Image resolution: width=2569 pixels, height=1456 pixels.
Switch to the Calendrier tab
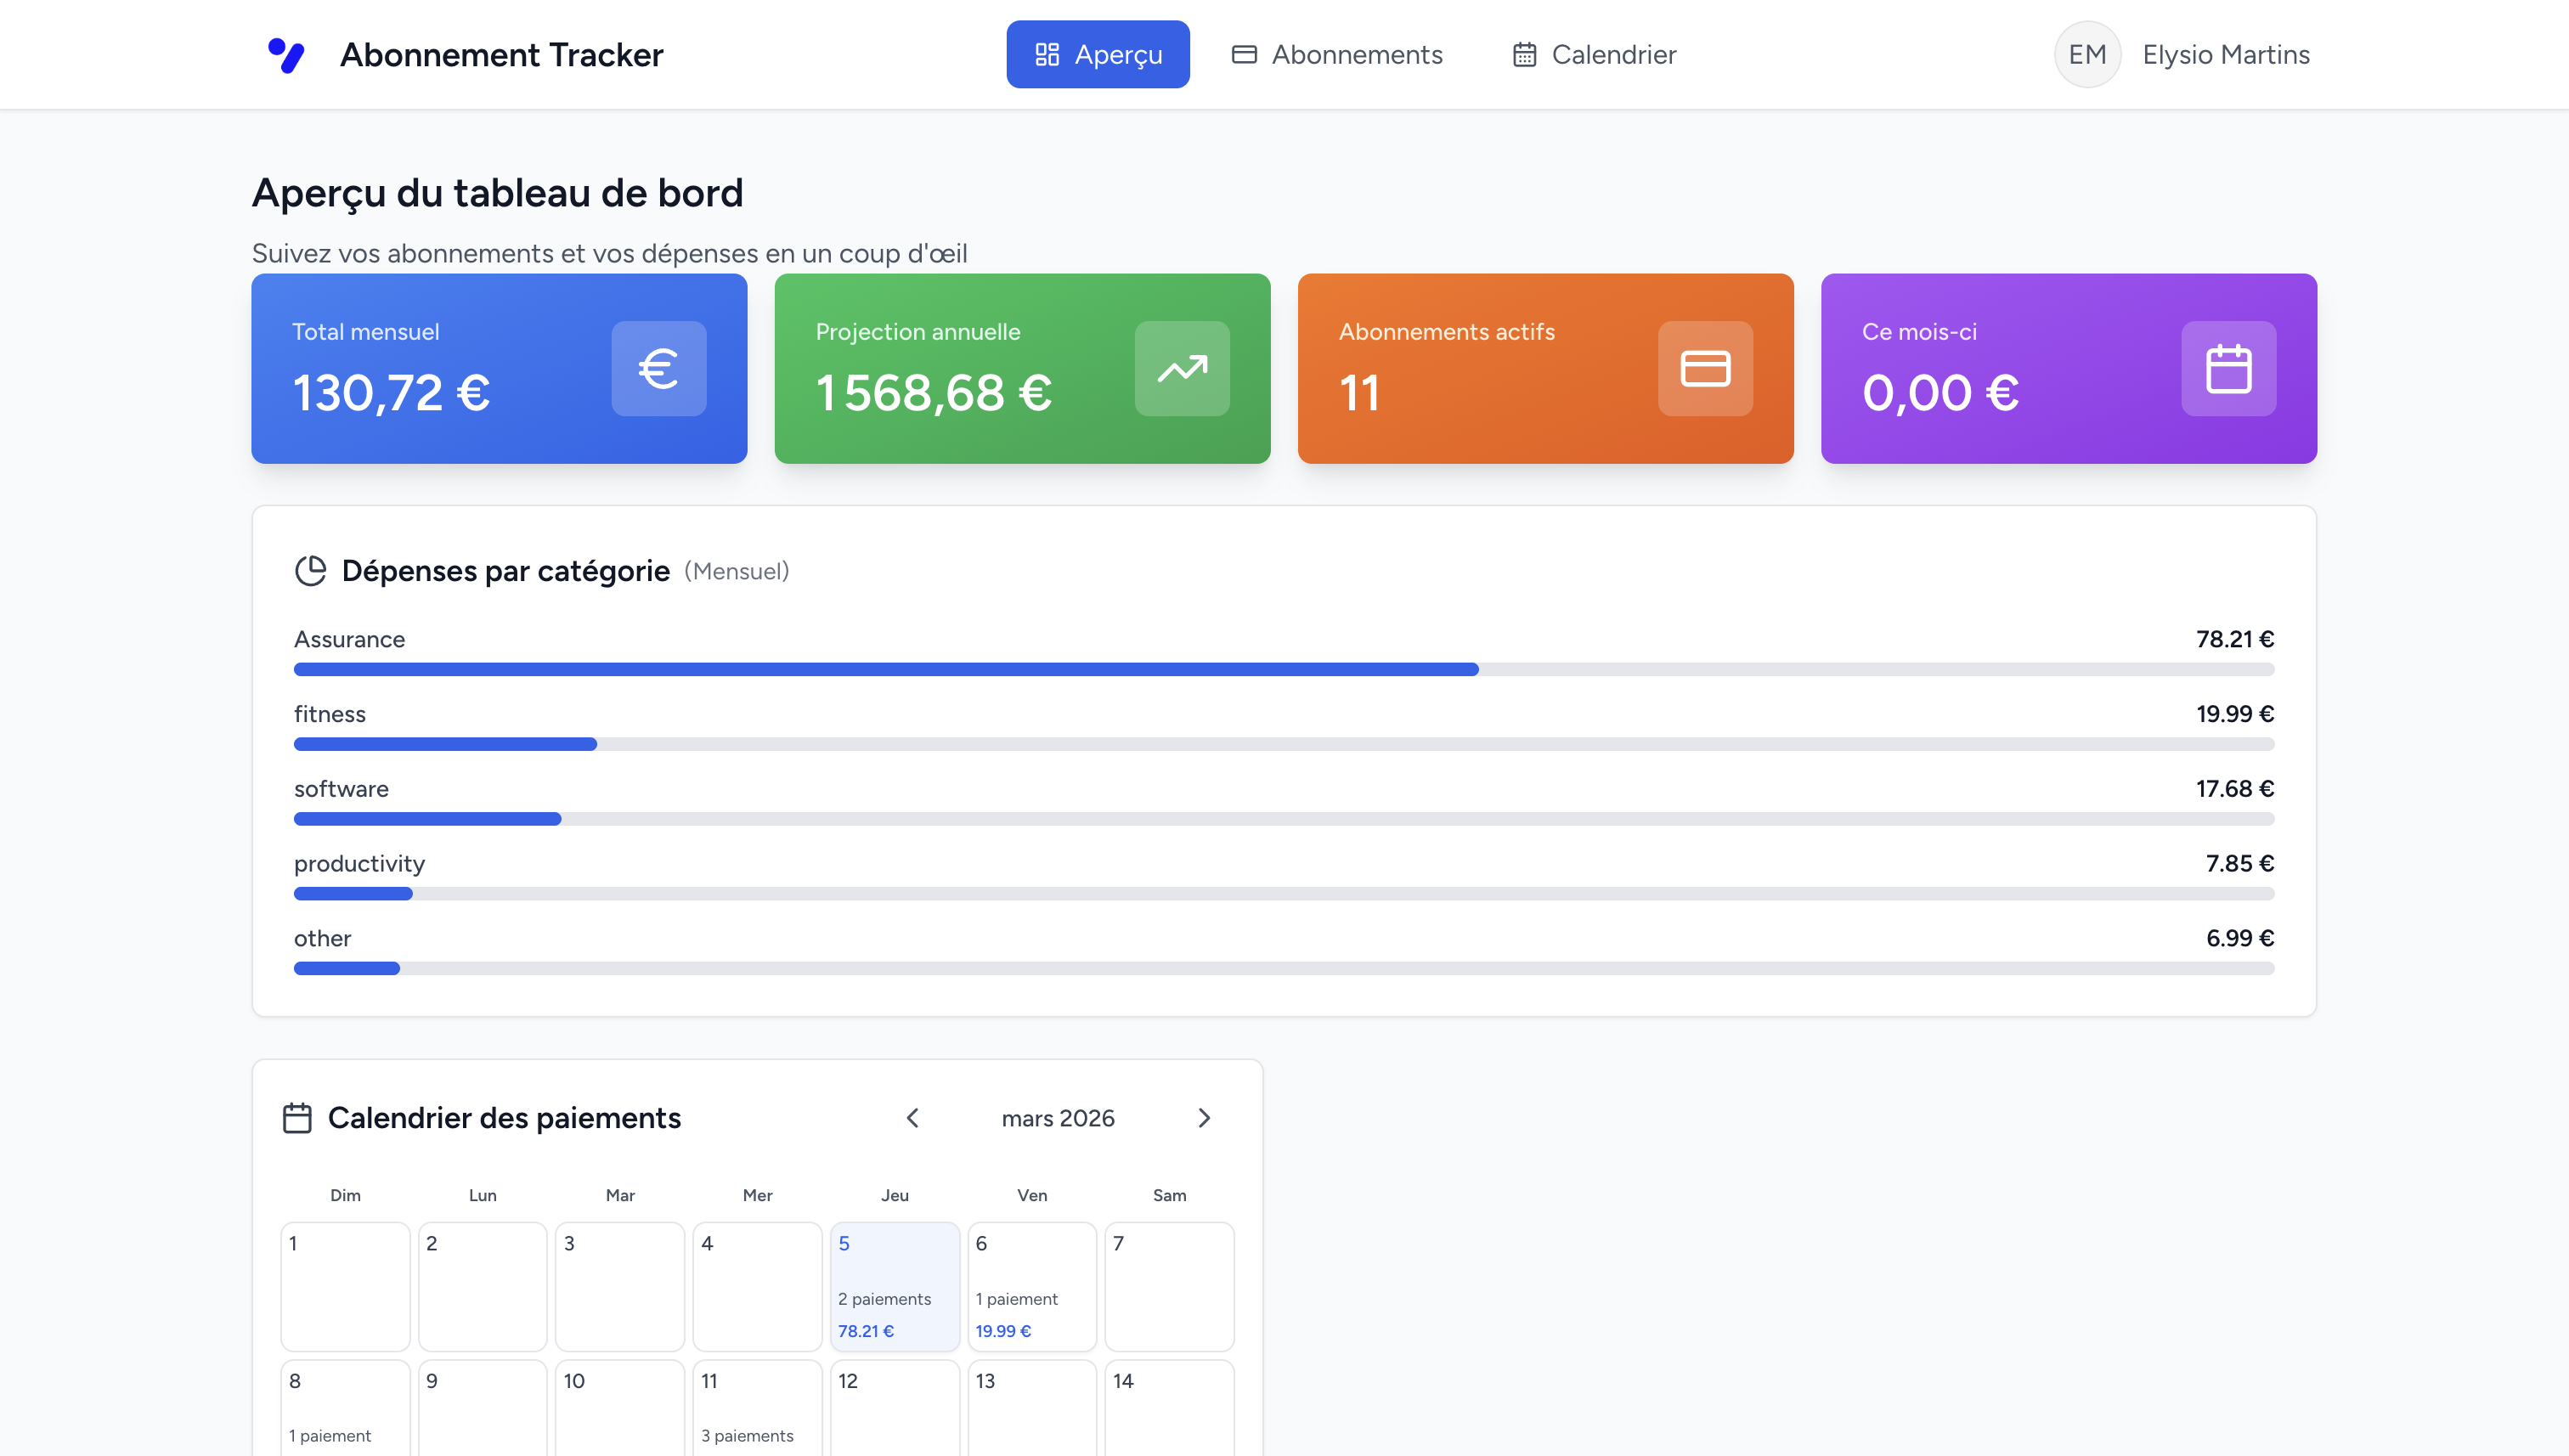coord(1594,55)
